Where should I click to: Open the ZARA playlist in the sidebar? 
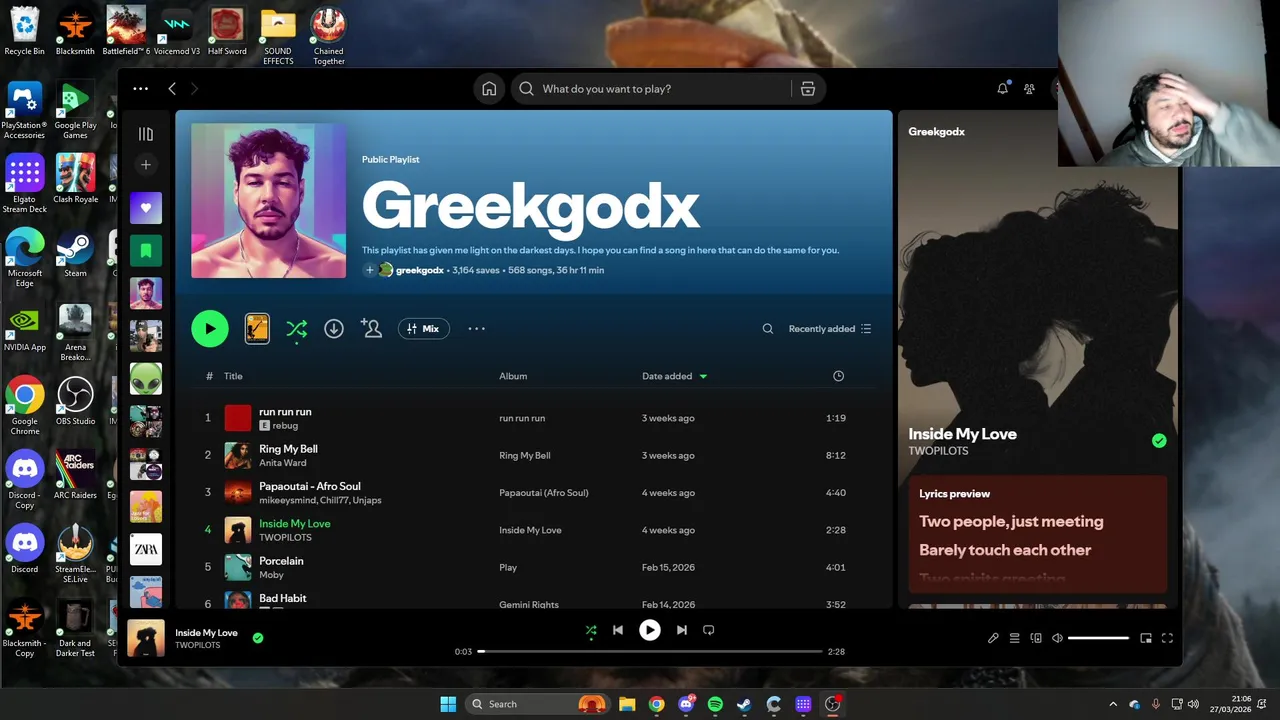point(146,549)
